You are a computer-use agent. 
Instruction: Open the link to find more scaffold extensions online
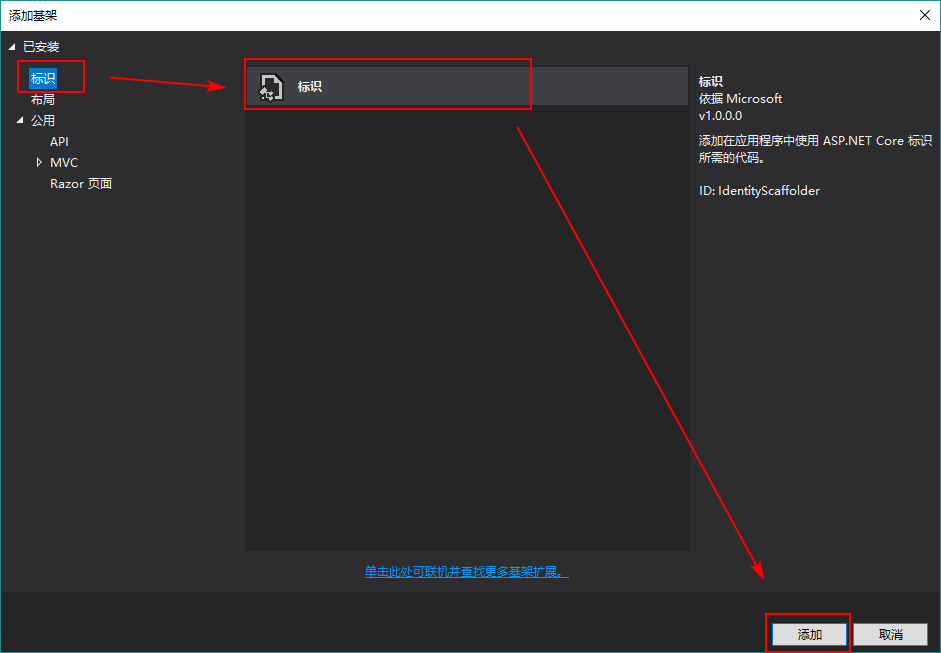(466, 570)
